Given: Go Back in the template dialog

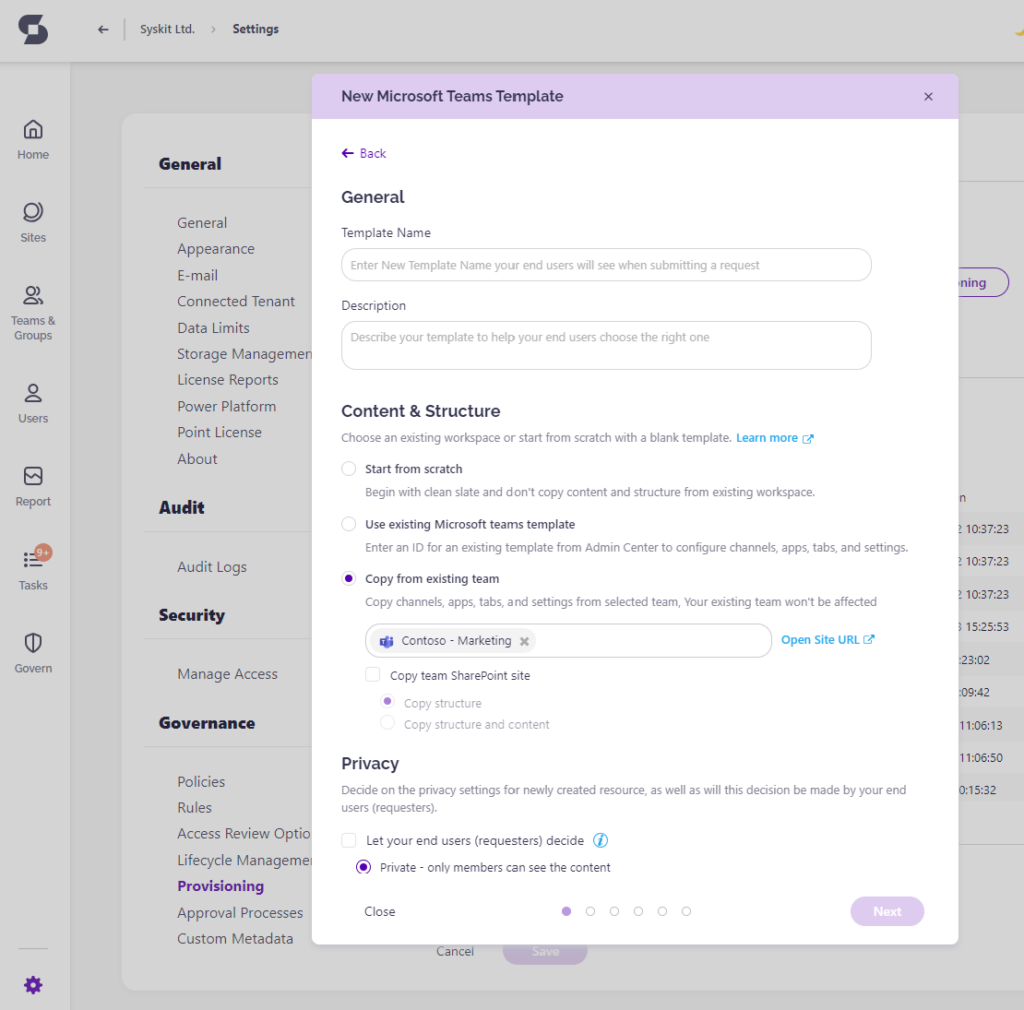Looking at the screenshot, I should click(x=364, y=153).
